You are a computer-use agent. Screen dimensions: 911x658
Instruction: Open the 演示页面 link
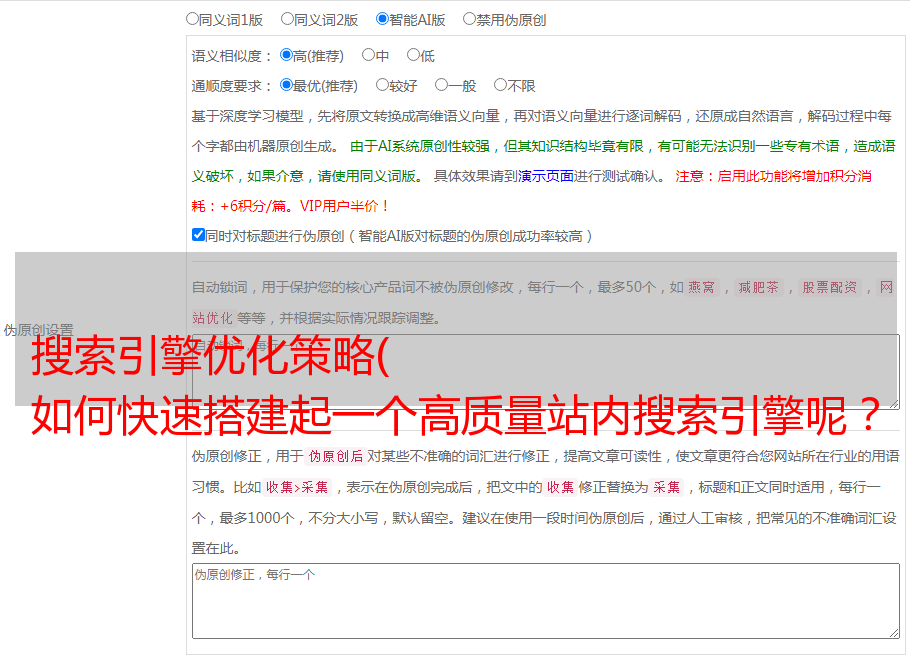click(546, 176)
